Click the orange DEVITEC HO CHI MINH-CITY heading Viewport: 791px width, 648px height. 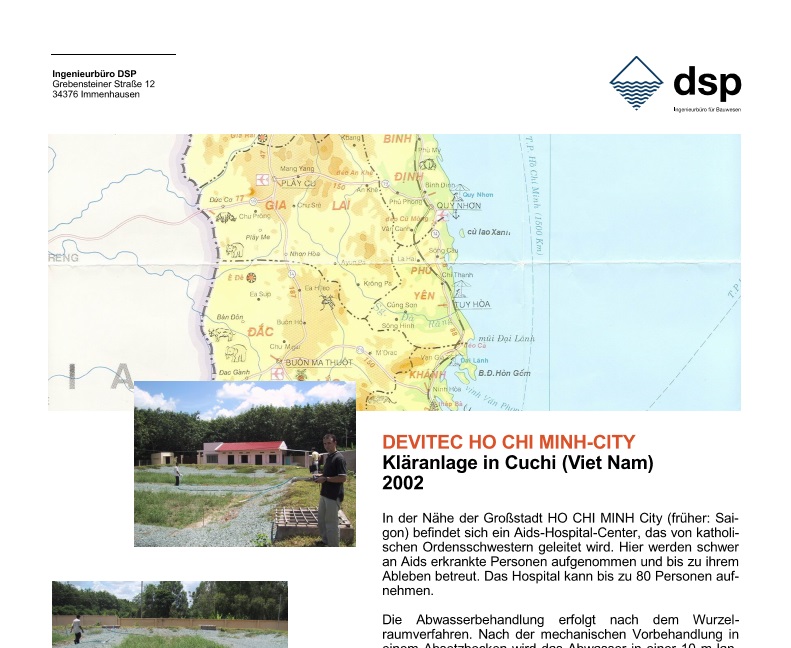coord(508,442)
